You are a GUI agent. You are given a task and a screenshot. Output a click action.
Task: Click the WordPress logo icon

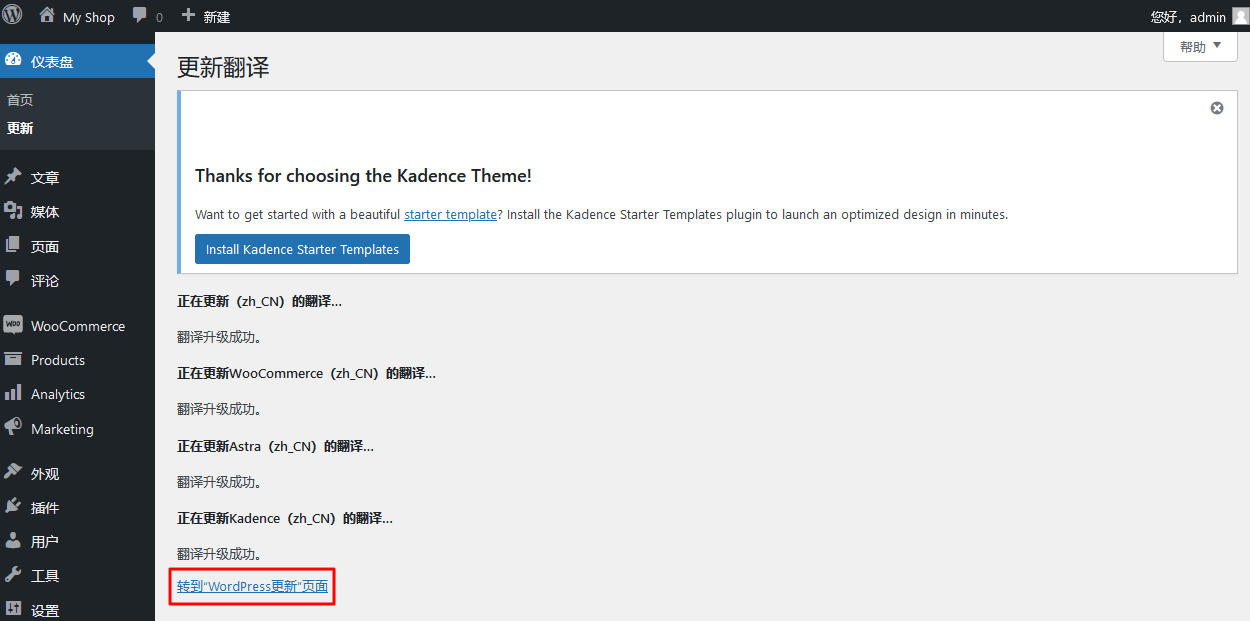click(12, 16)
